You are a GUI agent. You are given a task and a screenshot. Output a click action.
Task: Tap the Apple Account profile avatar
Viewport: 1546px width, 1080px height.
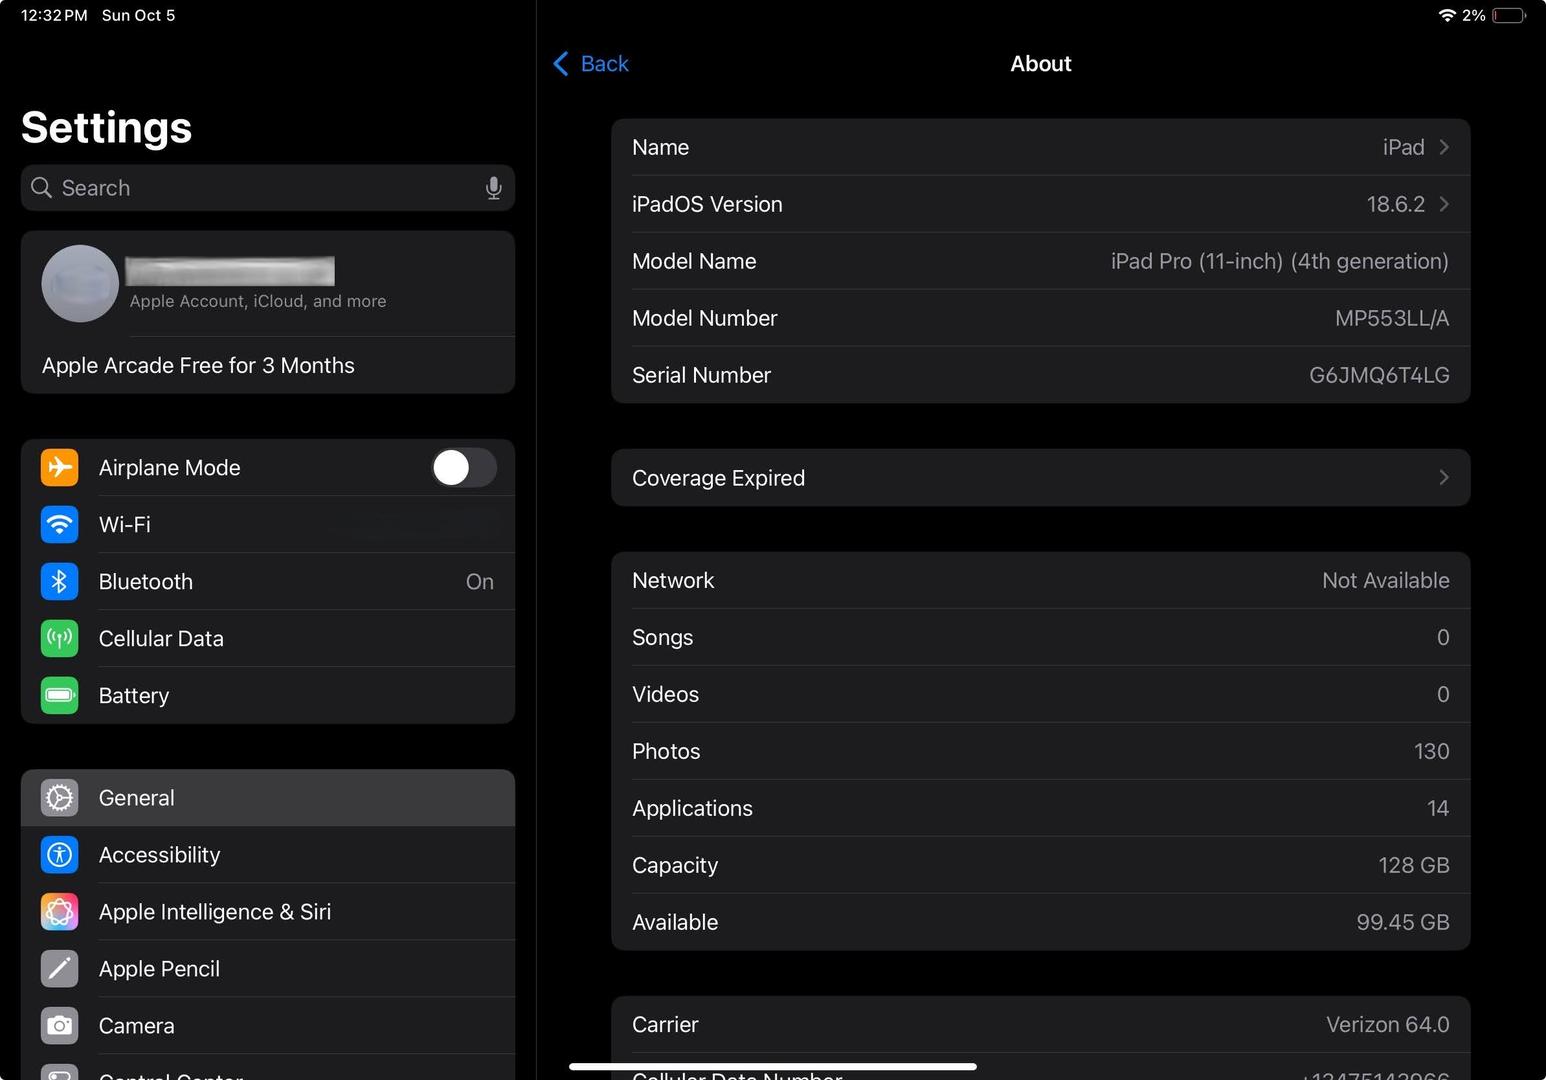tap(80, 284)
